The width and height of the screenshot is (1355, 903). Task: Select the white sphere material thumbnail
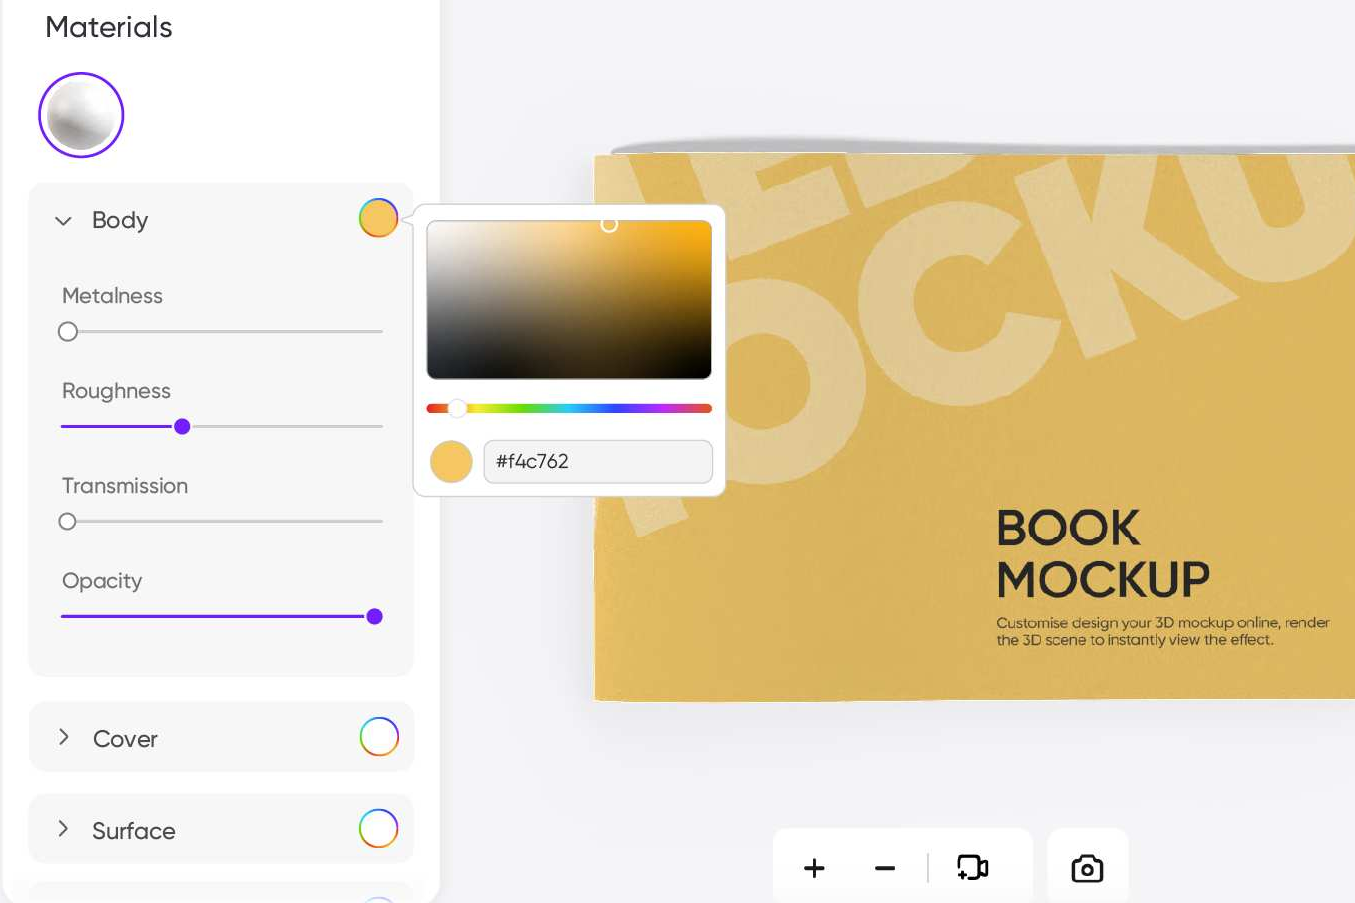[81, 115]
